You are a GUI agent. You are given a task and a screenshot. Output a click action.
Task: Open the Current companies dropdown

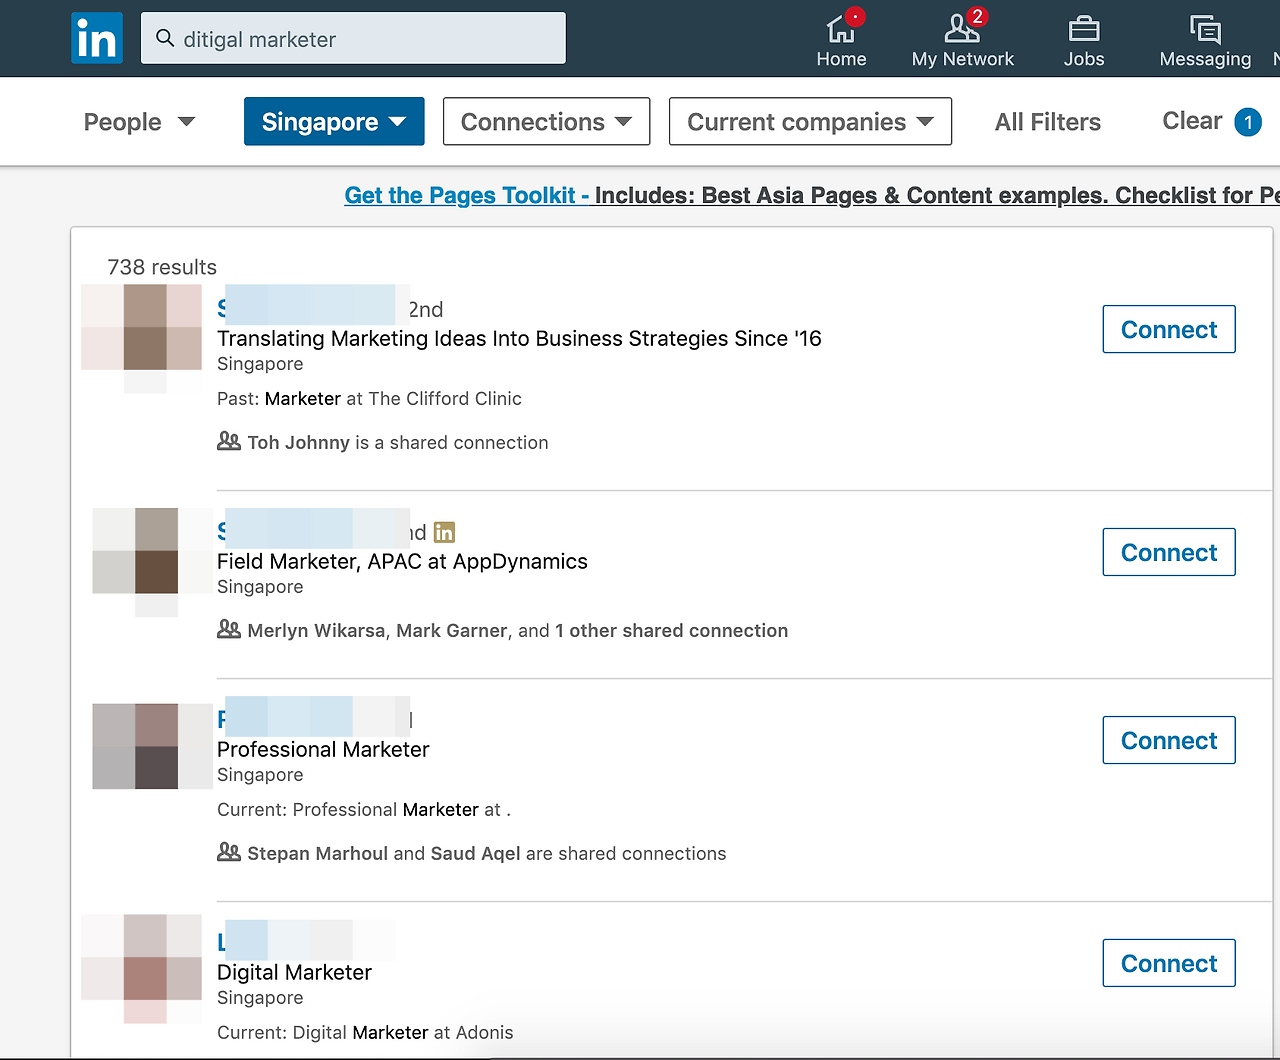tap(810, 121)
